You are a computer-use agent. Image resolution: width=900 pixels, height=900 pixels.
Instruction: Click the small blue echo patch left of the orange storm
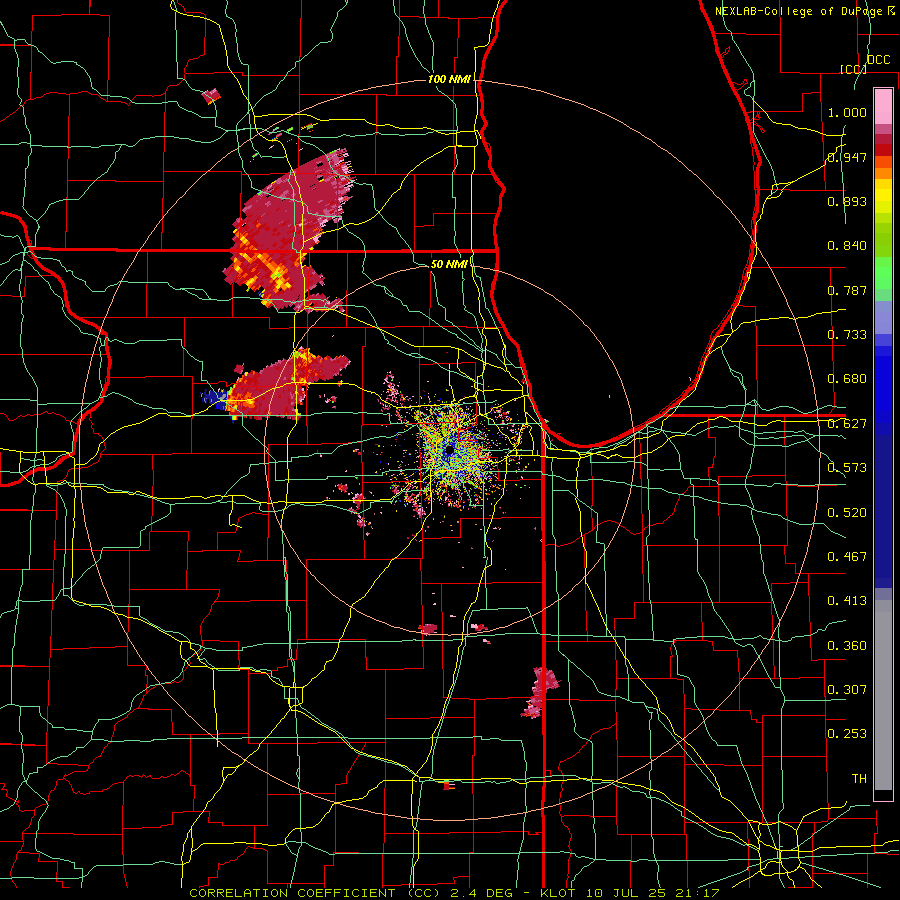click(214, 396)
